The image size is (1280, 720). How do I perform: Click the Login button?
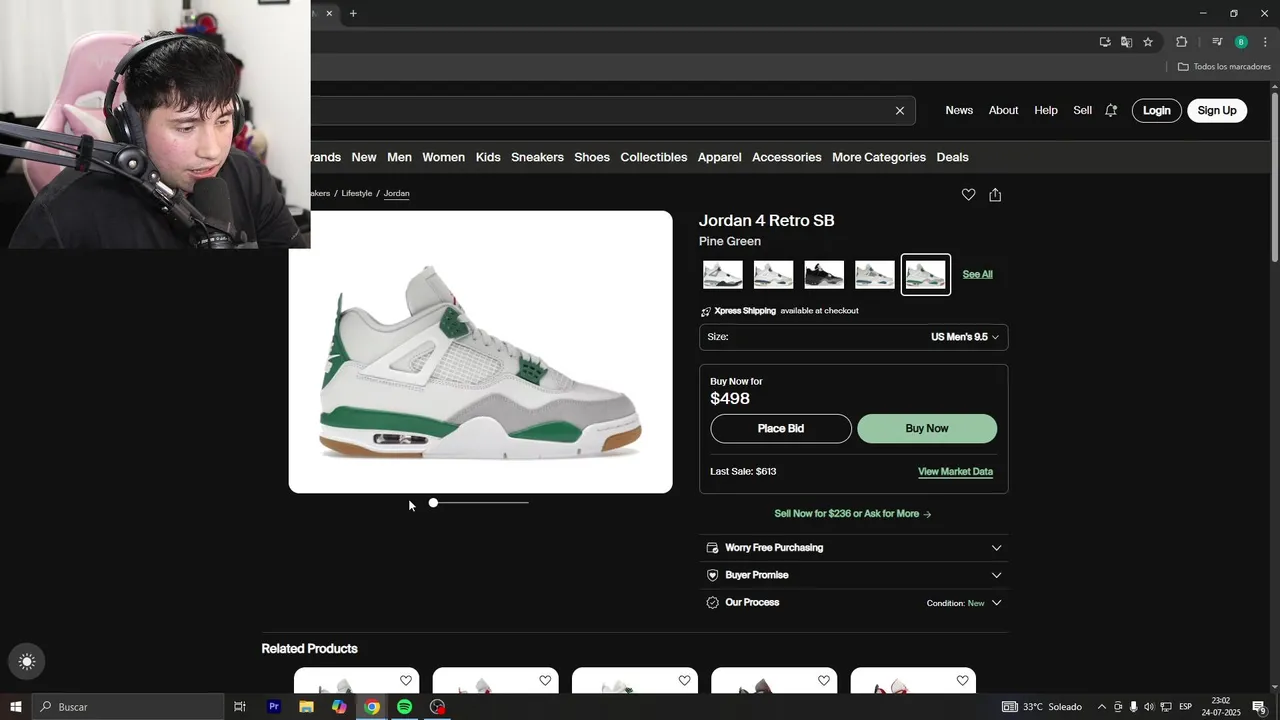click(1157, 111)
